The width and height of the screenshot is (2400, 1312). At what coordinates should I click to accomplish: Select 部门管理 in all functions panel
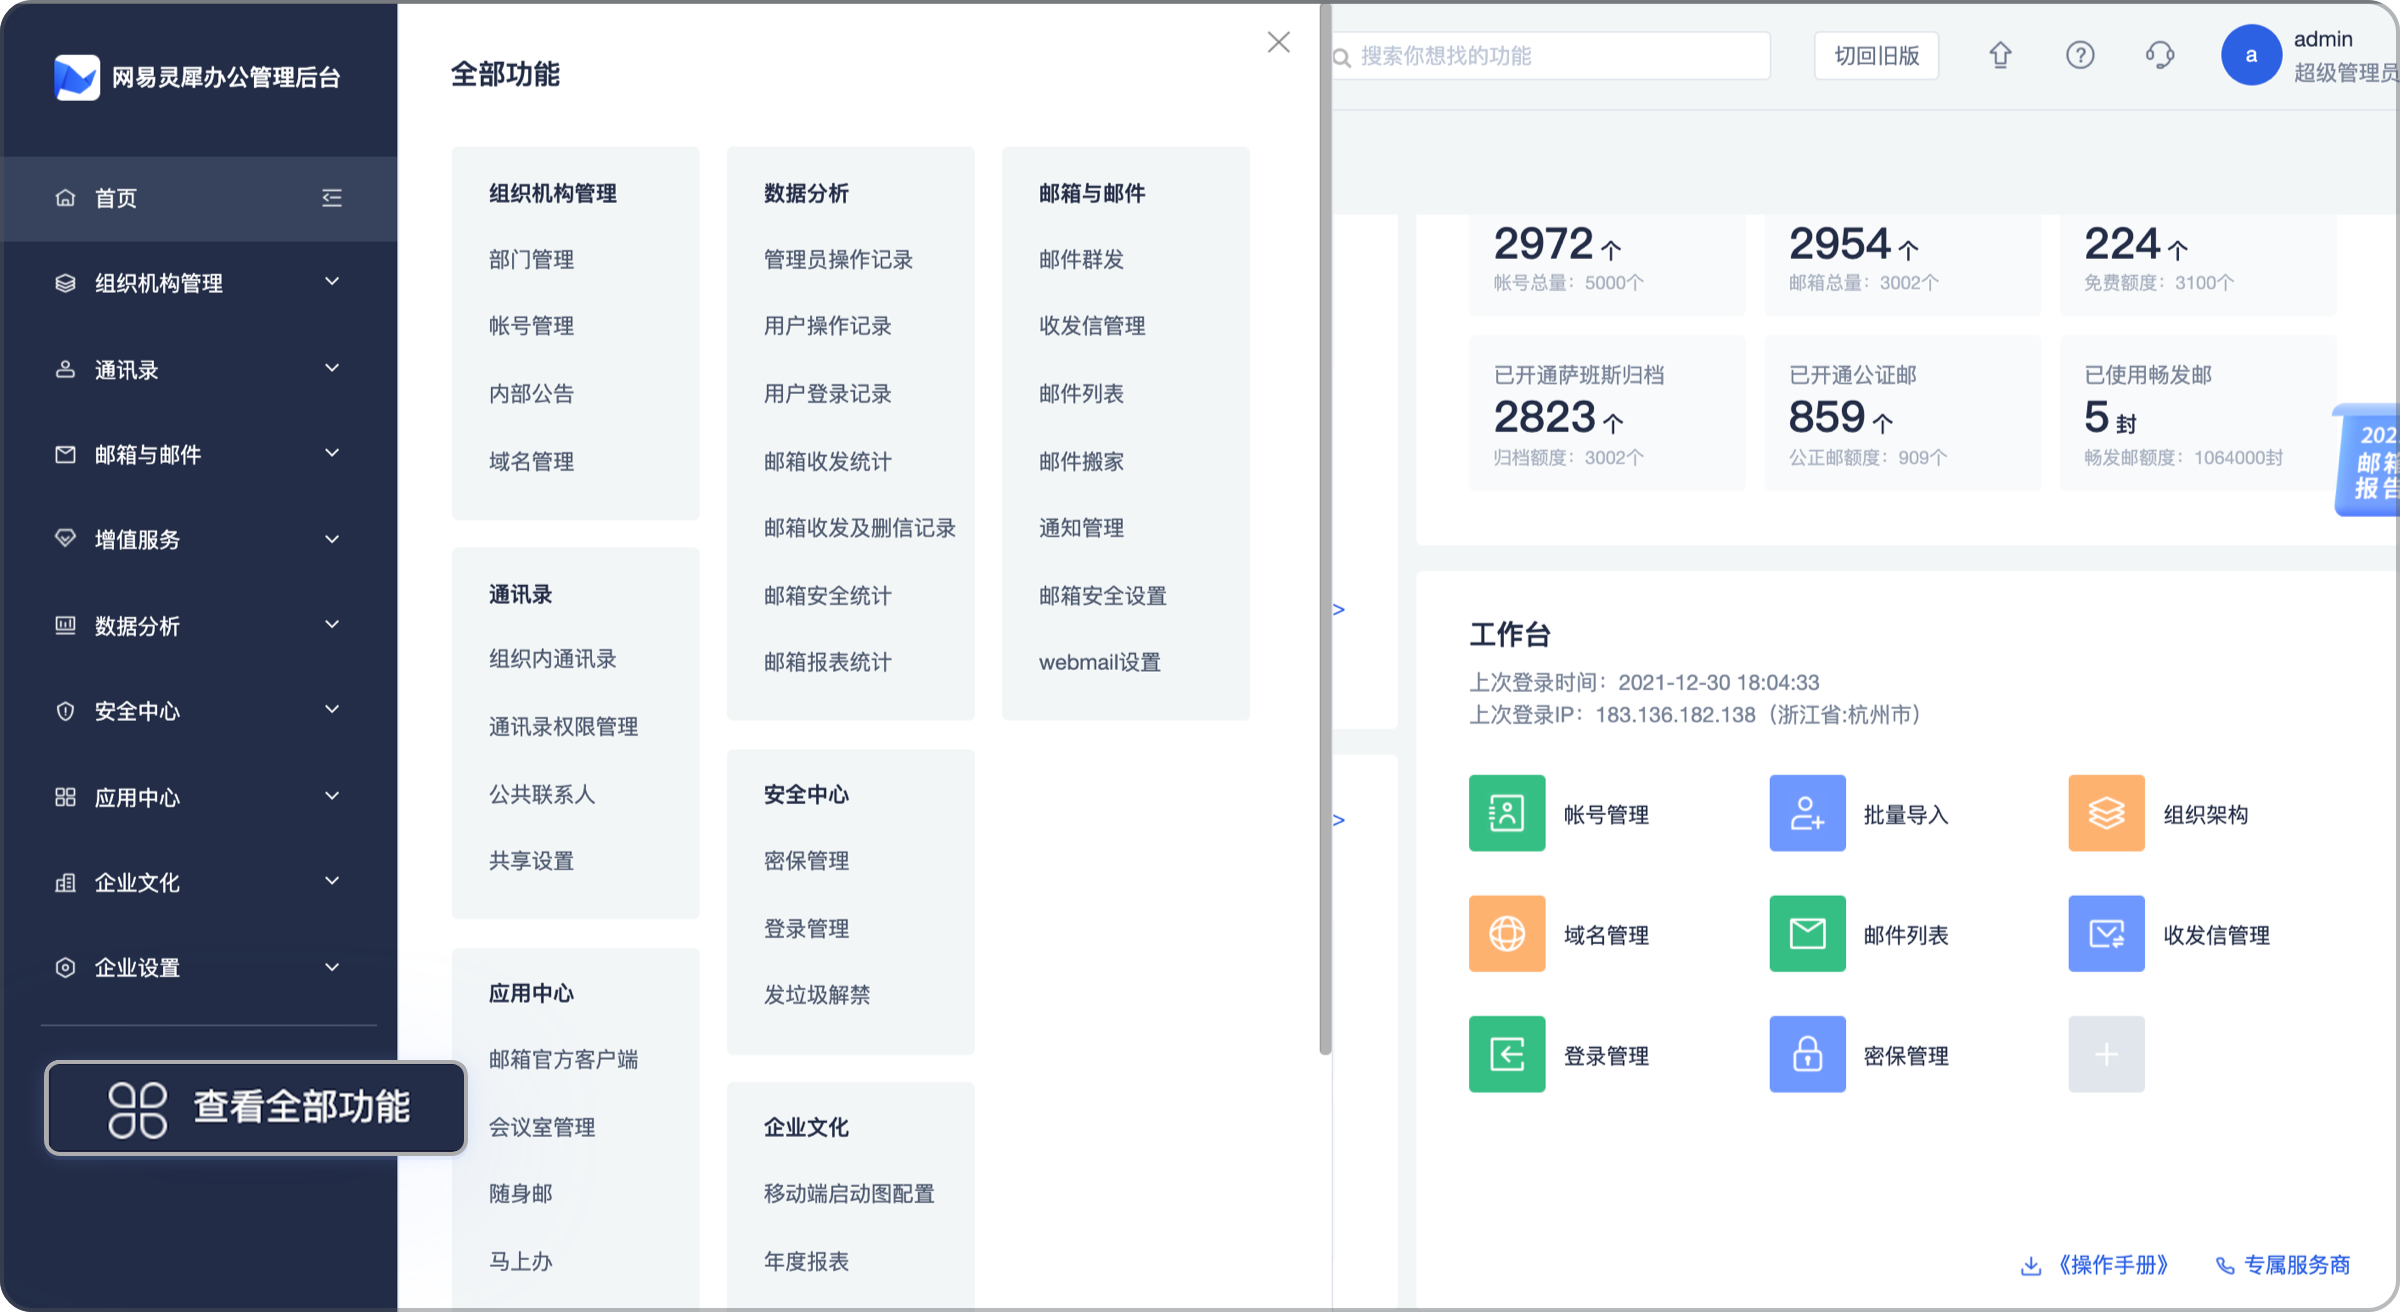[x=531, y=260]
